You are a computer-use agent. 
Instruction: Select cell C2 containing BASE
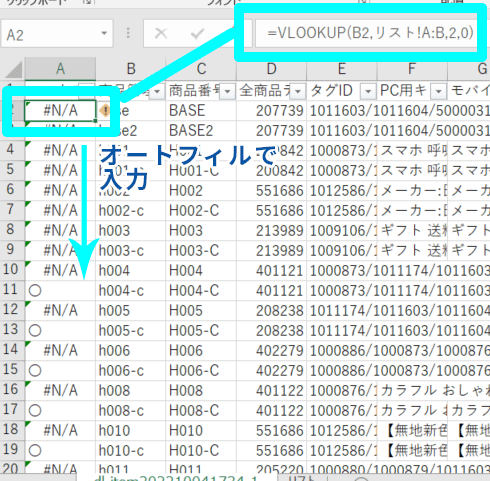pyautogui.click(x=201, y=111)
